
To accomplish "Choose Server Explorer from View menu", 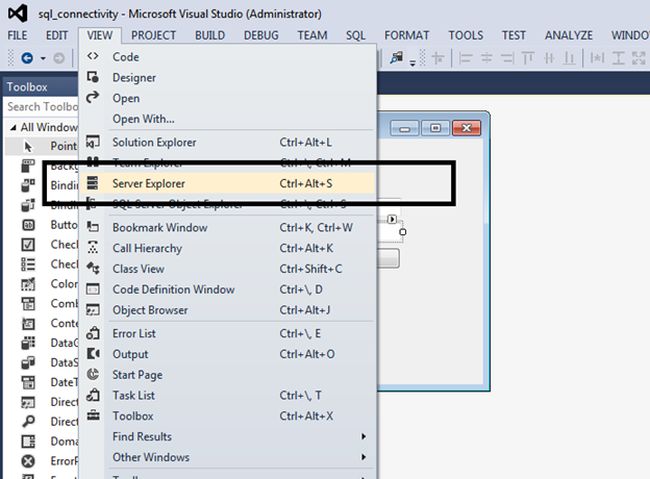I will tap(227, 183).
